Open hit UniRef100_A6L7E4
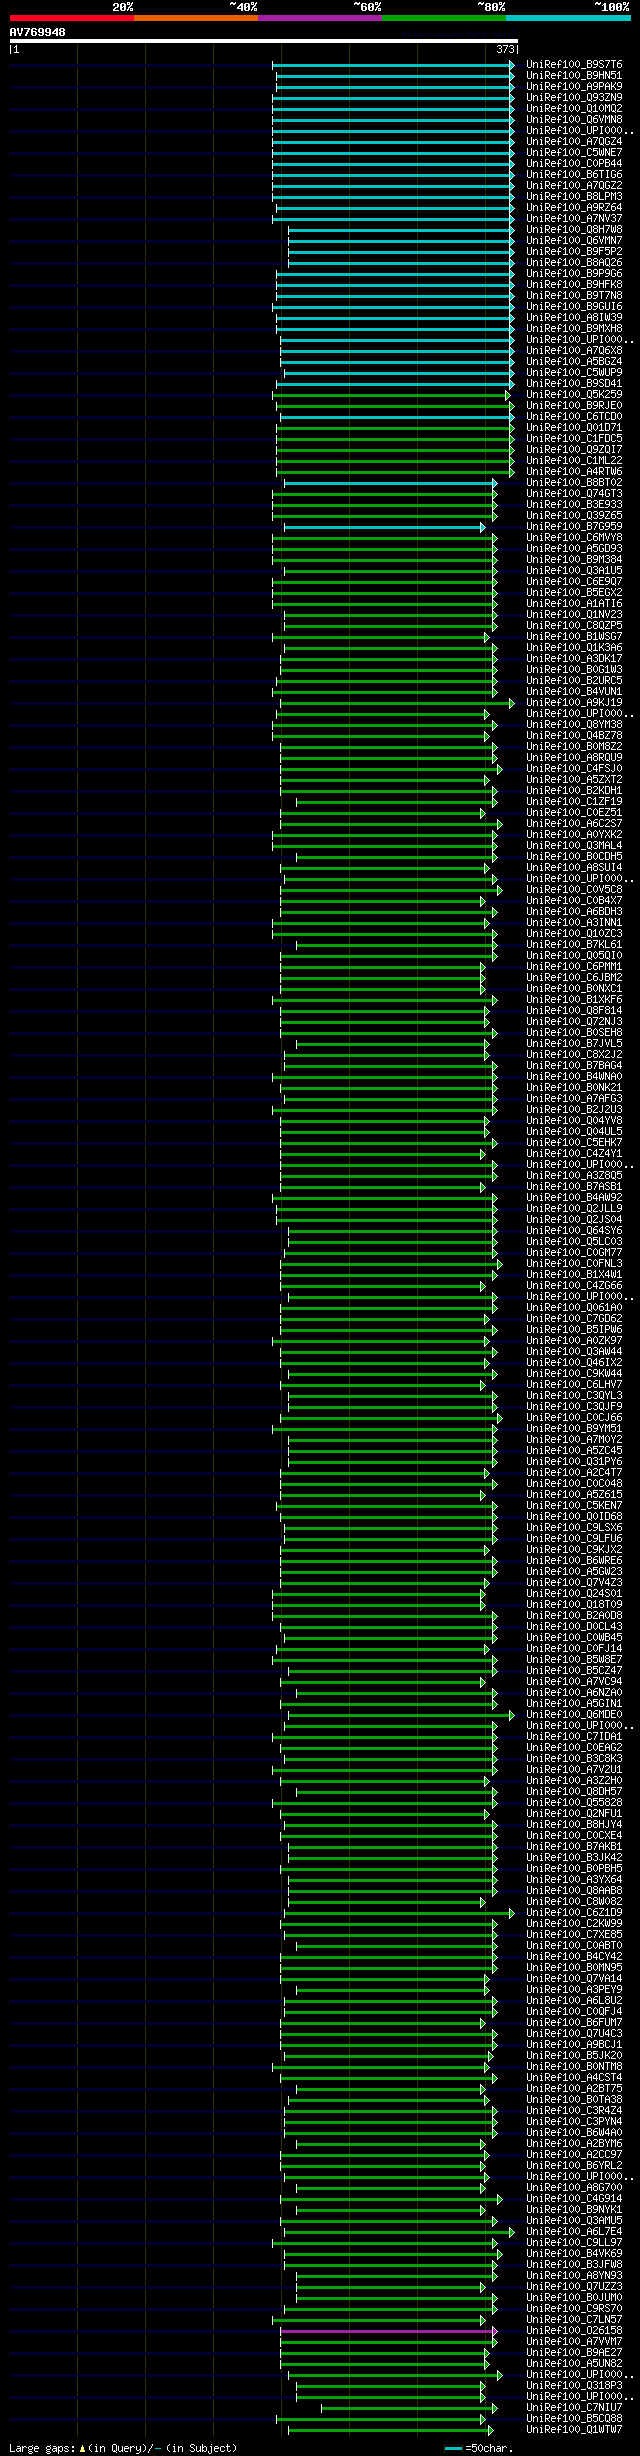 pyautogui.click(x=574, y=2232)
